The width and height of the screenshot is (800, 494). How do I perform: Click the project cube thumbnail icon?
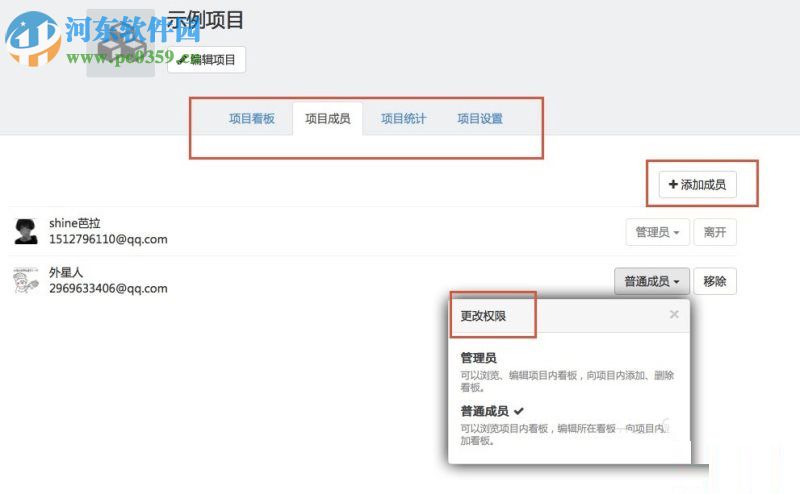(x=120, y=43)
